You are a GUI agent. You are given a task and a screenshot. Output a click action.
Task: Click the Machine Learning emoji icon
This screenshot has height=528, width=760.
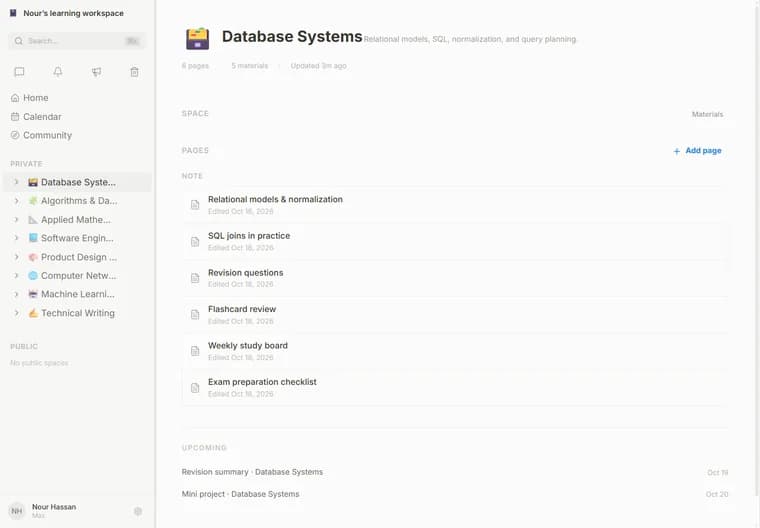pyautogui.click(x=32, y=294)
